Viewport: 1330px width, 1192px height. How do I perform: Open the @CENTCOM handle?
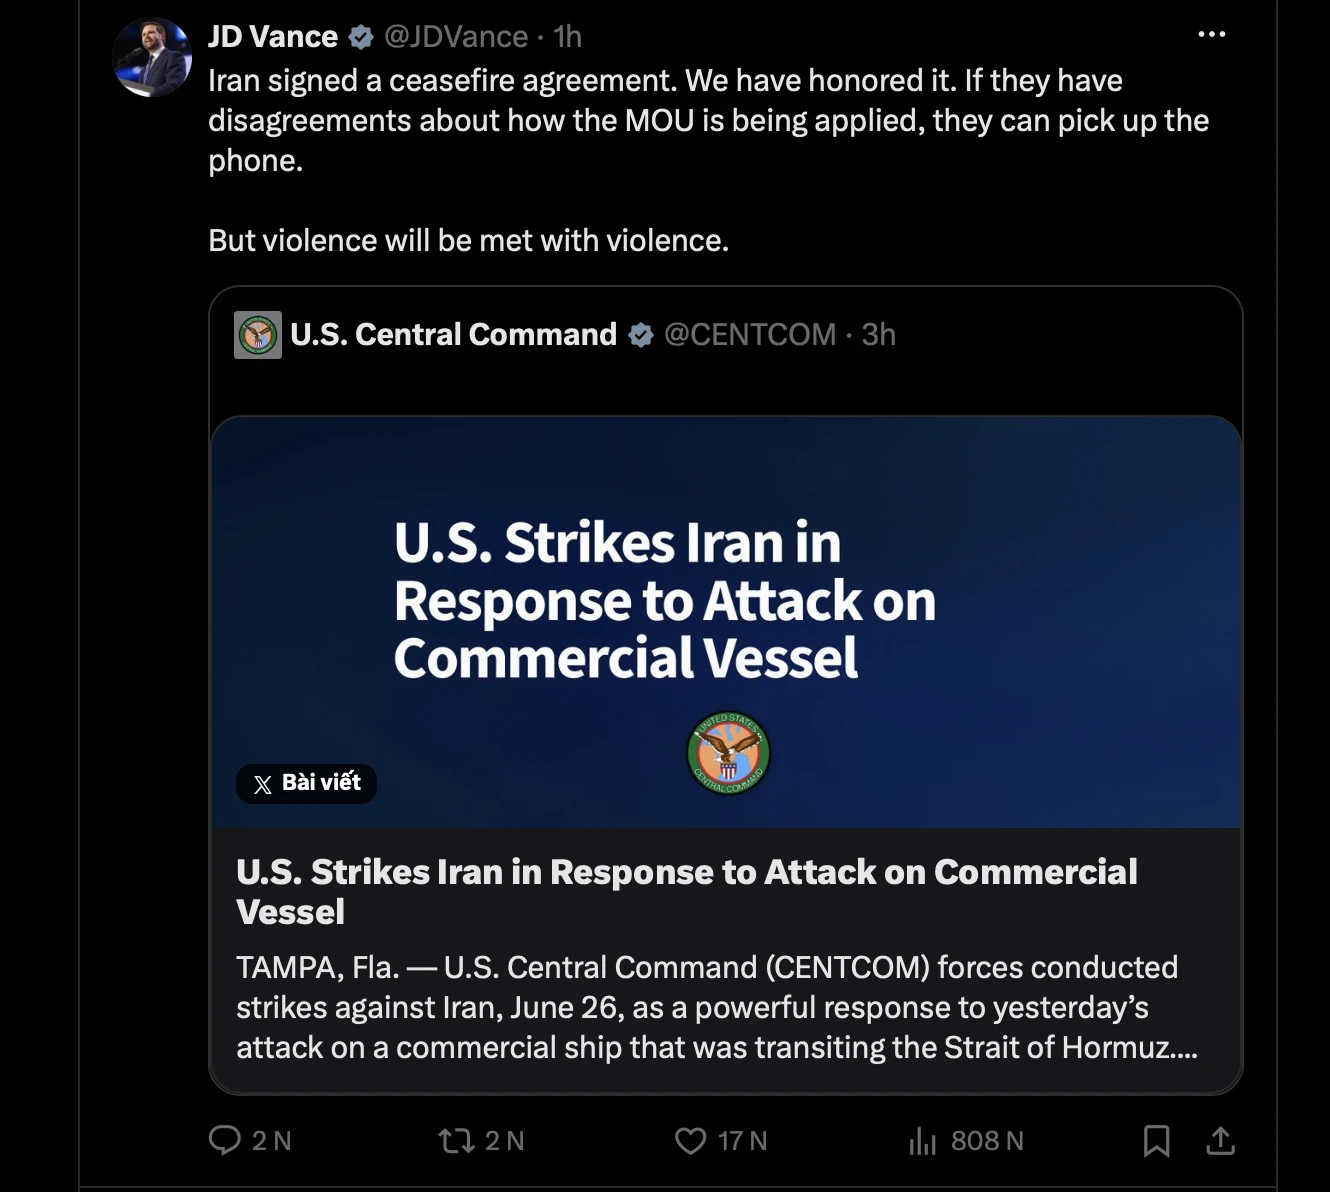coord(750,334)
